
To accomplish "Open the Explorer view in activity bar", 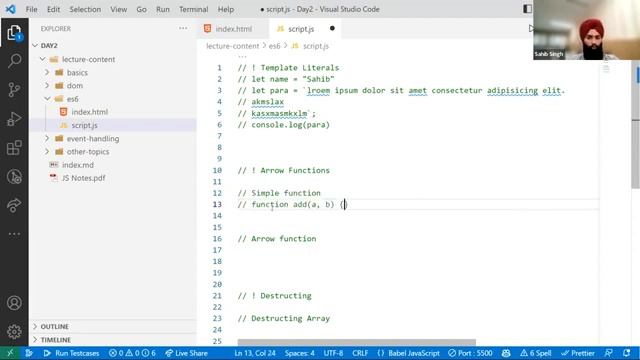I will (14, 33).
